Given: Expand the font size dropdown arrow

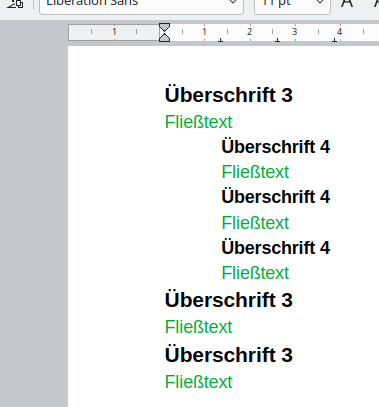Looking at the screenshot, I should [x=320, y=3].
